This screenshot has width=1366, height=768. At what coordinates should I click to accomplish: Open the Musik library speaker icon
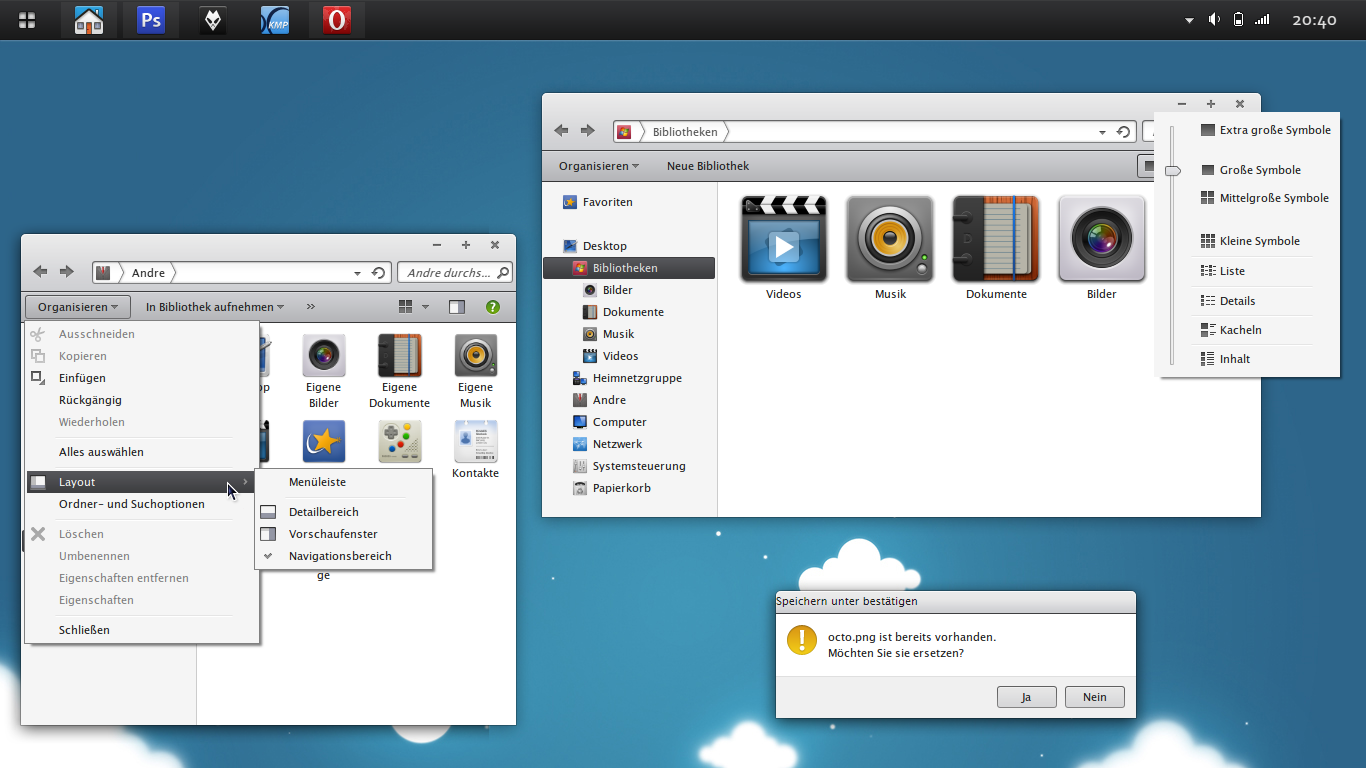click(x=890, y=239)
